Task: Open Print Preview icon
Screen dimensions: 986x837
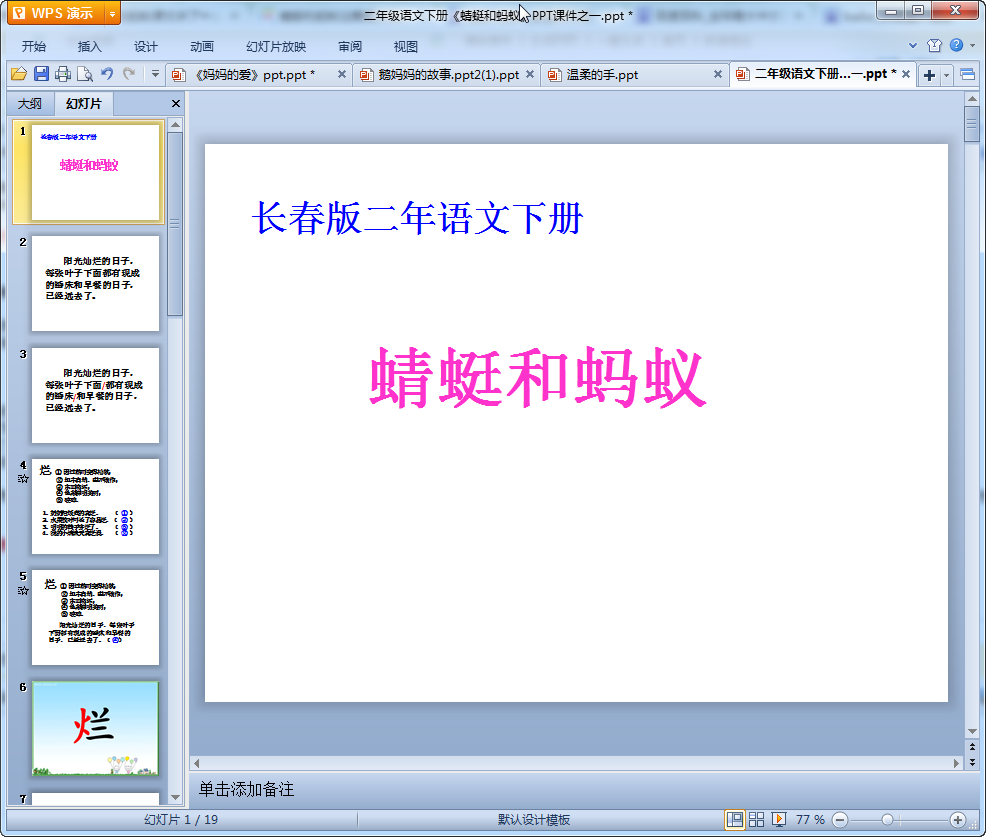Action: [84, 74]
